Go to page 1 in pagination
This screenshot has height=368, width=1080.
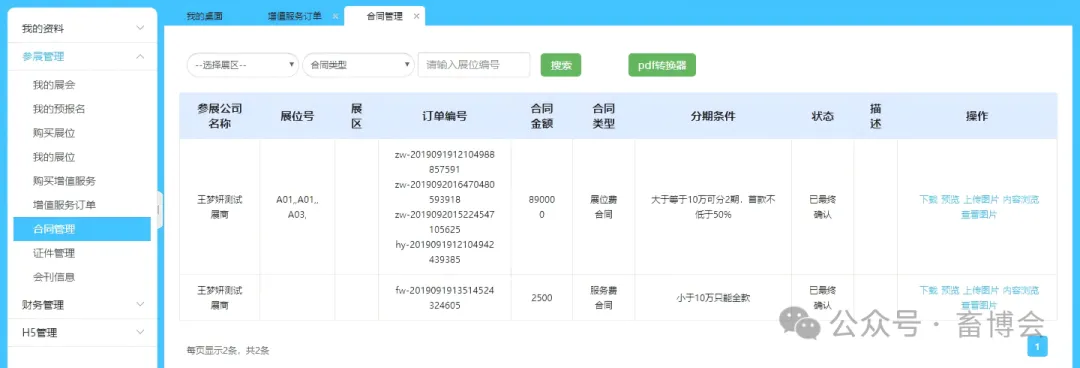1037,346
